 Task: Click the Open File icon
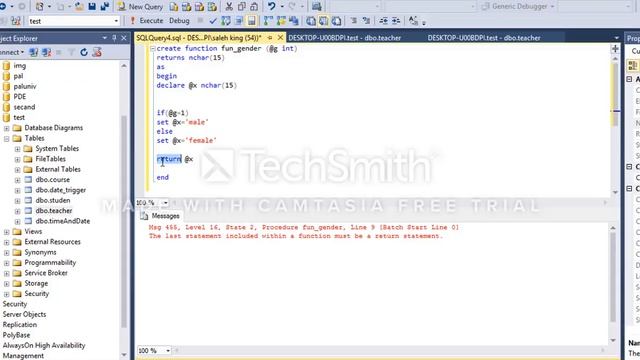click(79, 7)
